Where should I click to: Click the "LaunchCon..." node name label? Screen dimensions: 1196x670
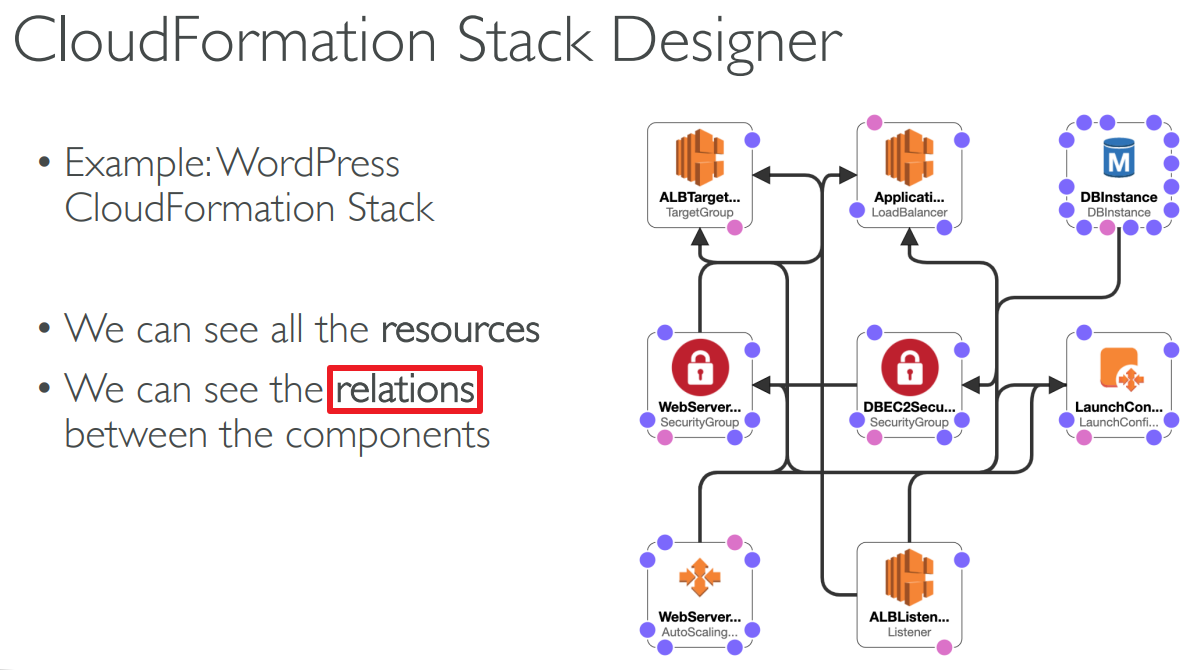[x=1119, y=408]
